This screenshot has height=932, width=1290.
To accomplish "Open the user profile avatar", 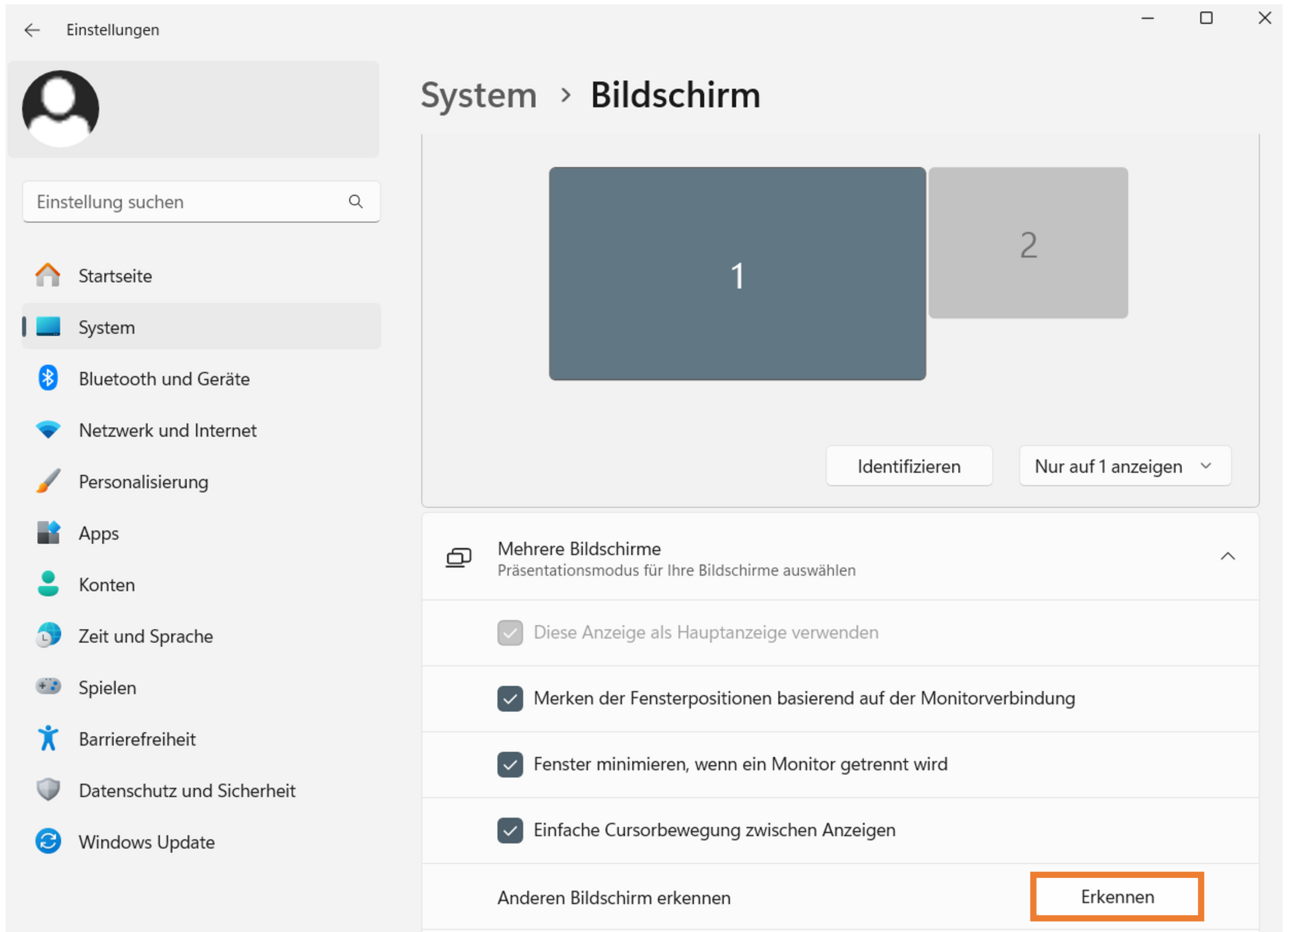I will [x=60, y=108].
